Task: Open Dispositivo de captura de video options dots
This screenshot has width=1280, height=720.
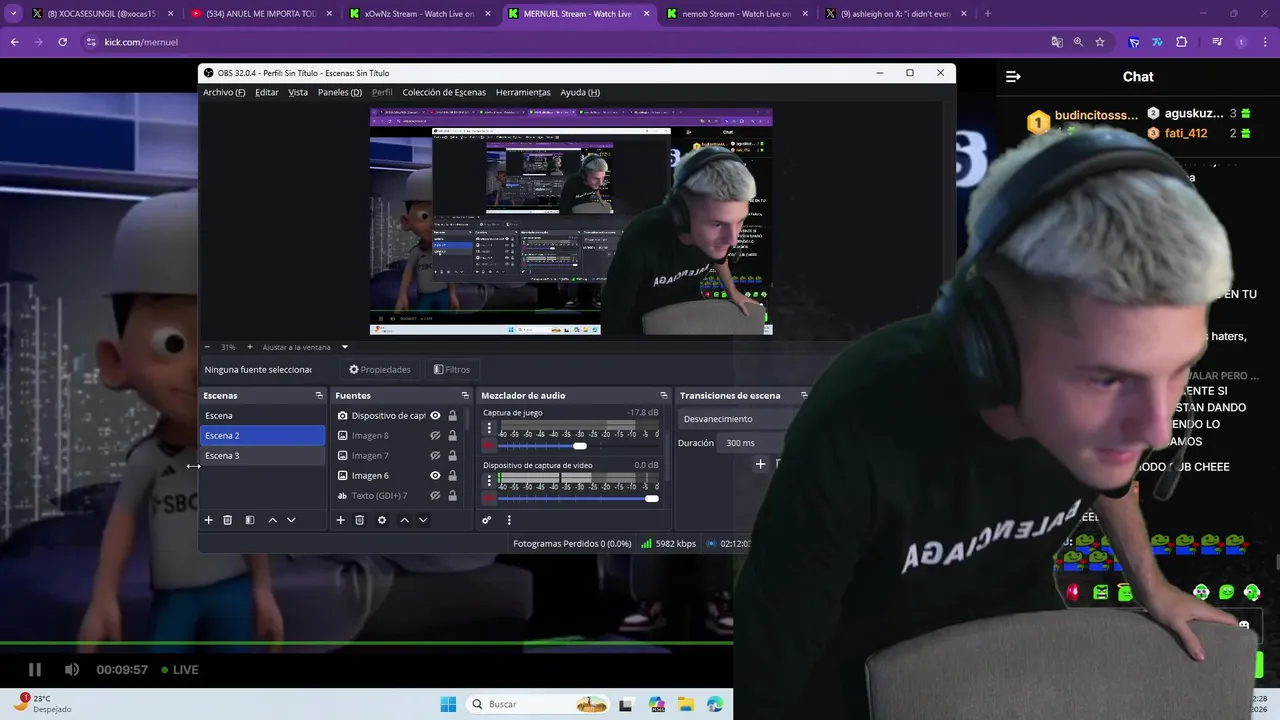Action: coord(489,481)
